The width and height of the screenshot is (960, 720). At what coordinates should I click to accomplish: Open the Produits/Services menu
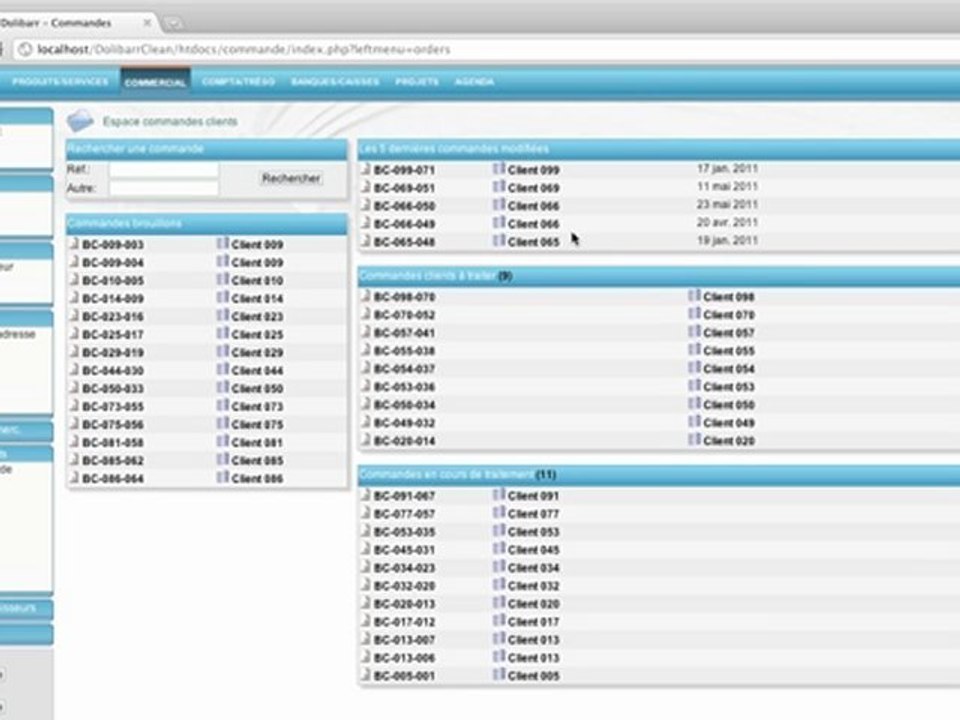tap(60, 81)
